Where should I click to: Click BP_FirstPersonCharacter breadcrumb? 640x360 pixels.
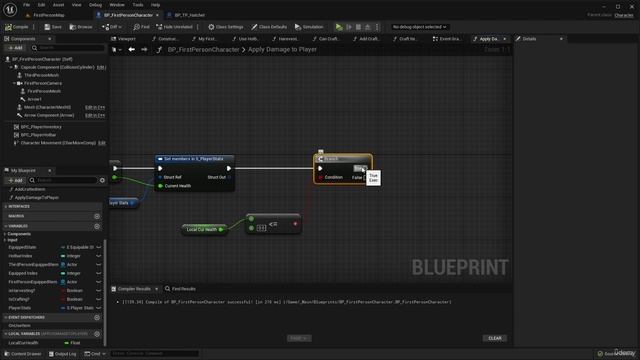(203, 49)
